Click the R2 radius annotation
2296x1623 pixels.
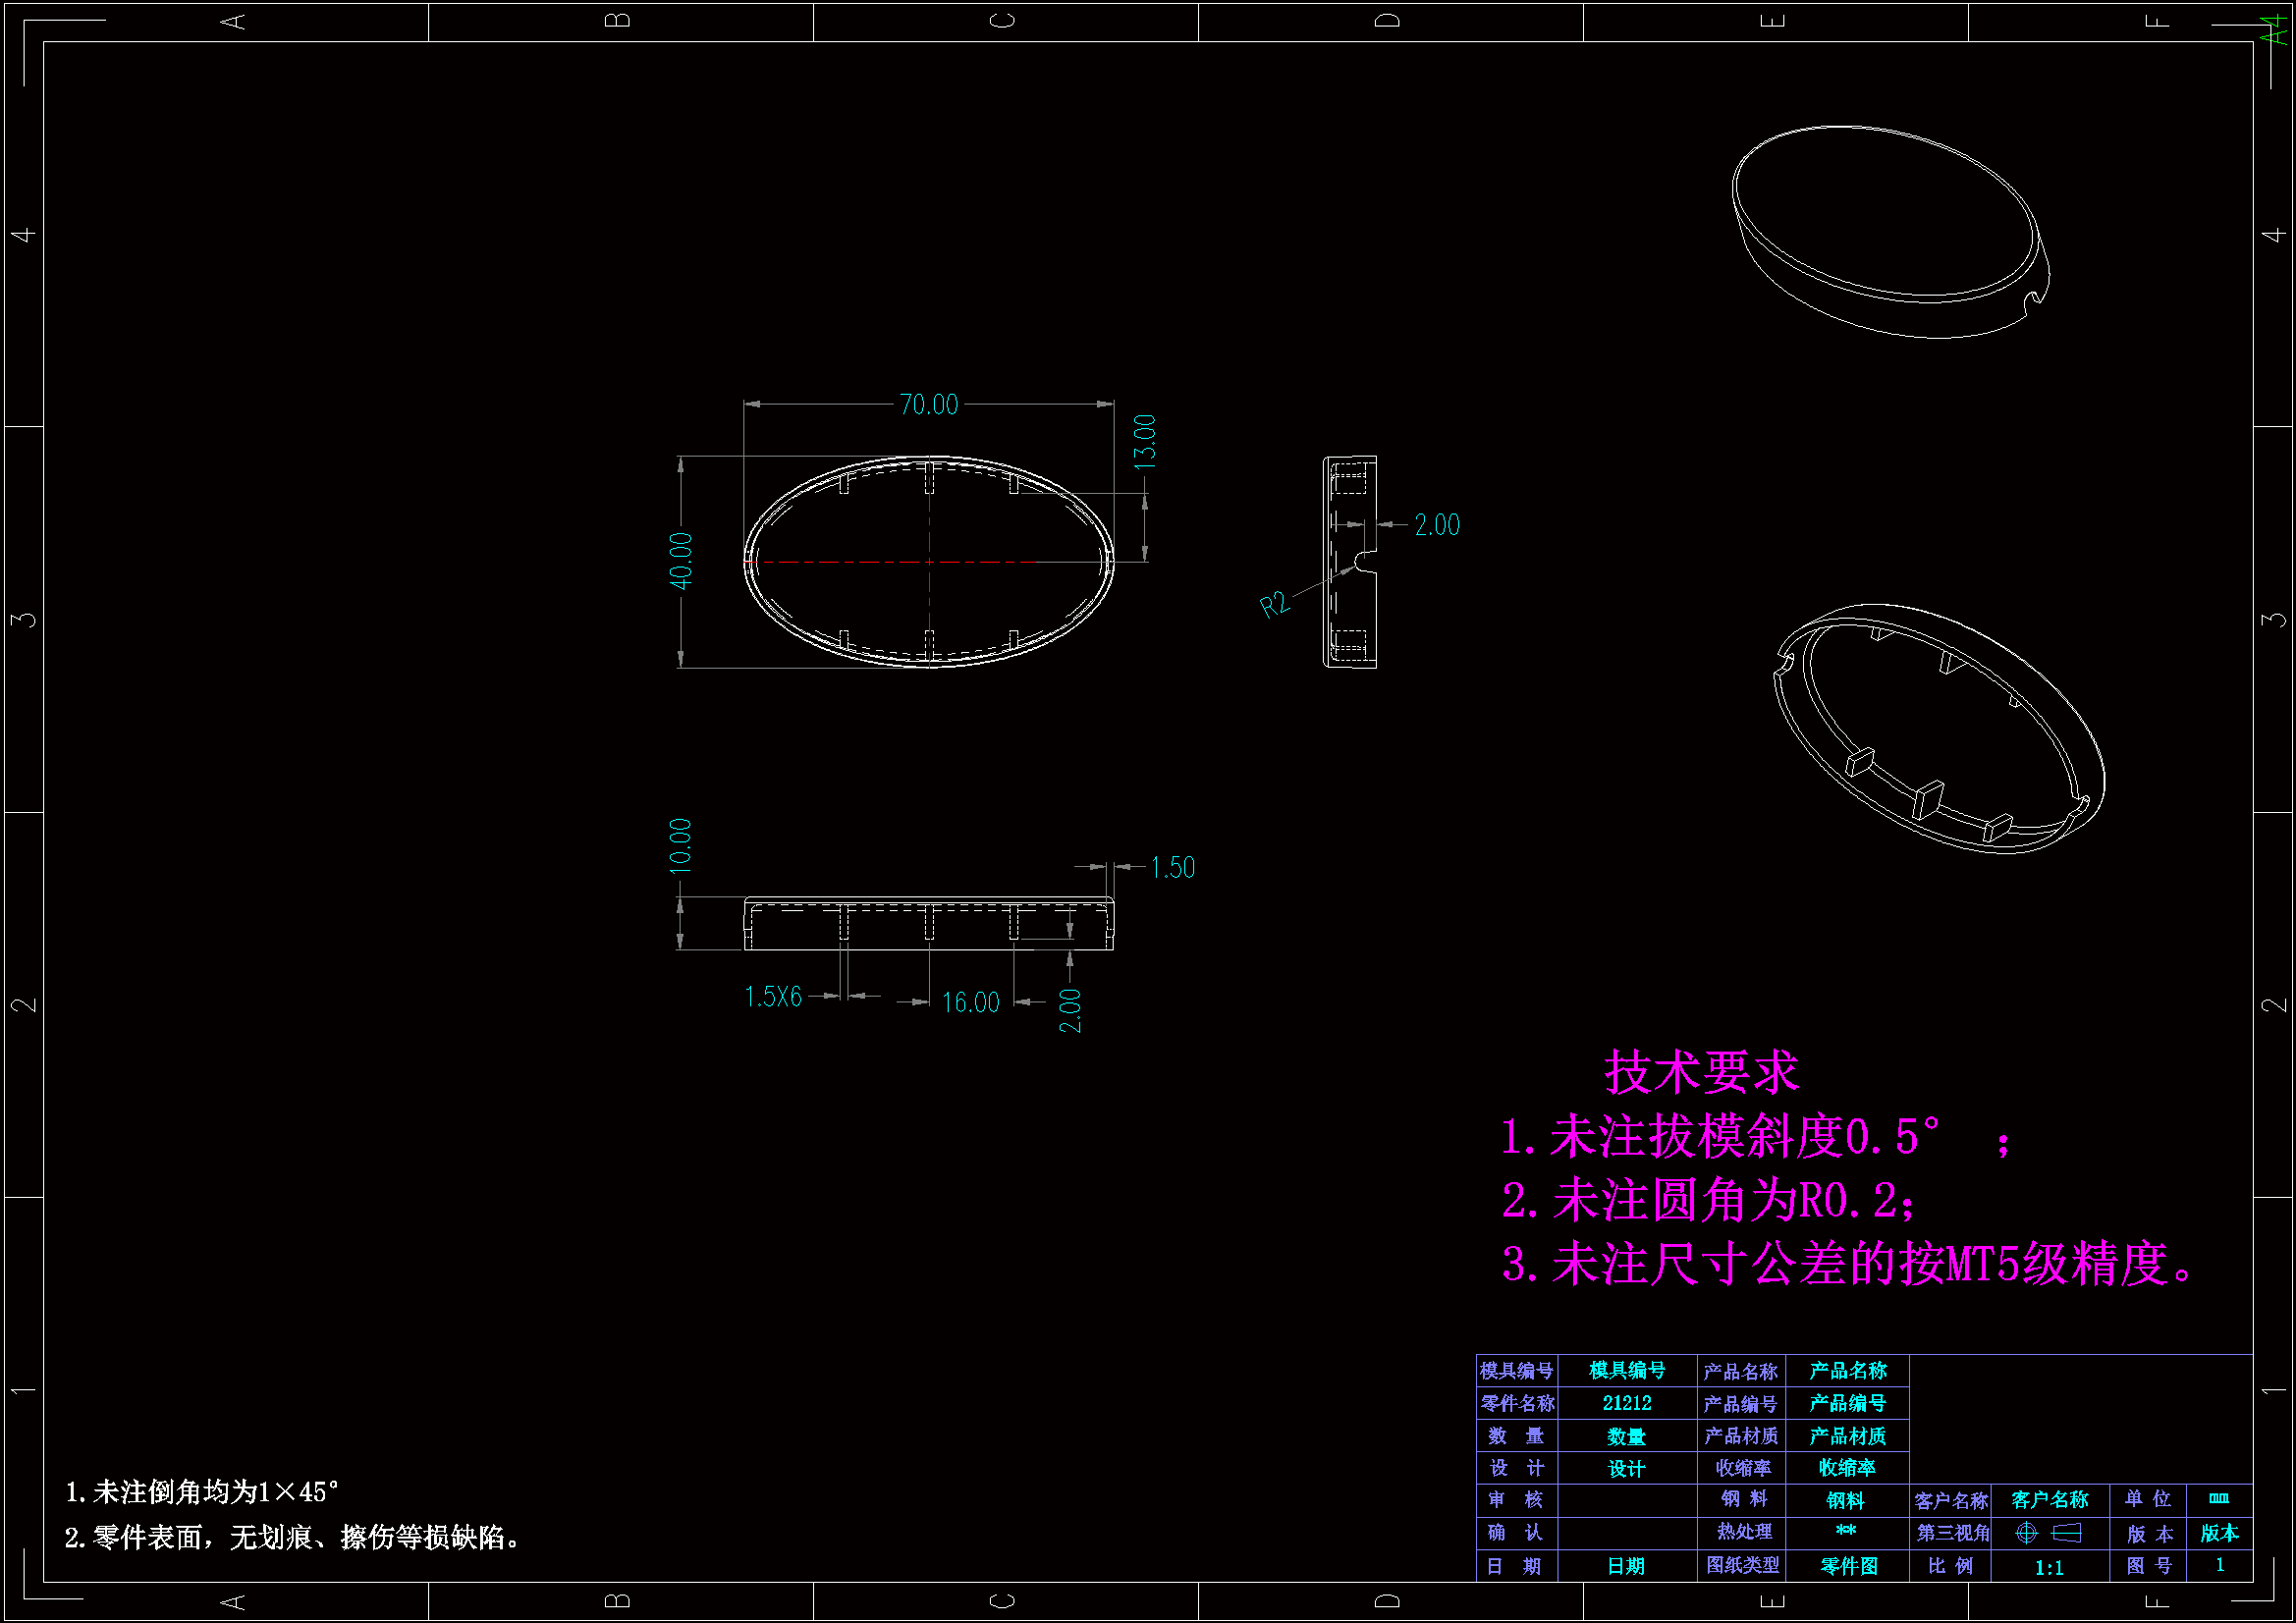coord(1274,605)
